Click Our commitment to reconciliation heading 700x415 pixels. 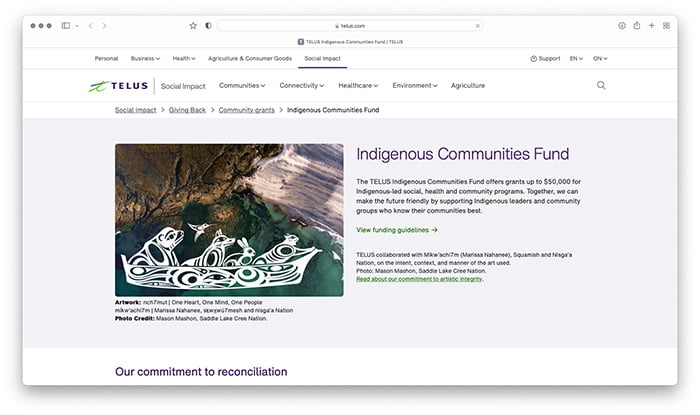pyautogui.click(x=201, y=372)
